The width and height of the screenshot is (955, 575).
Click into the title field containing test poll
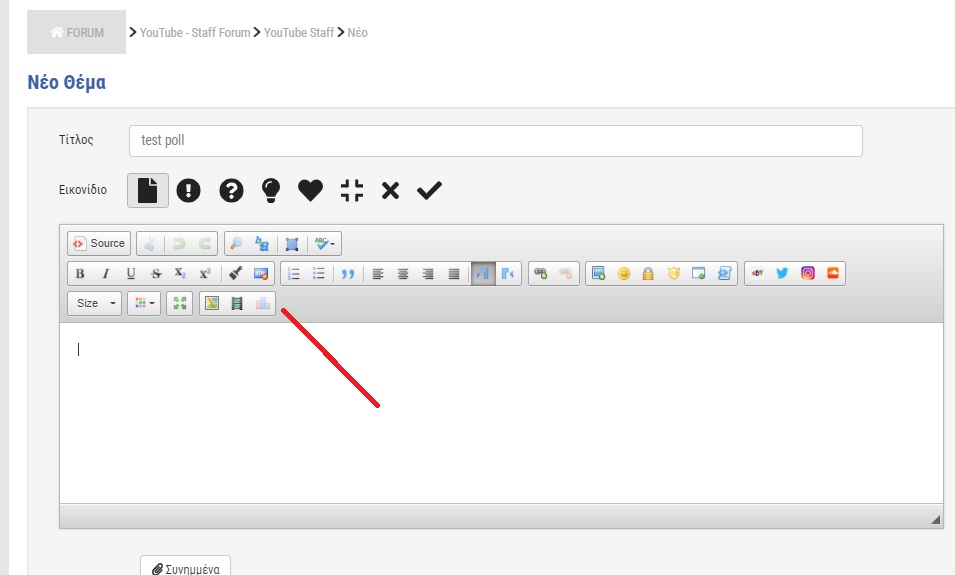click(x=496, y=141)
